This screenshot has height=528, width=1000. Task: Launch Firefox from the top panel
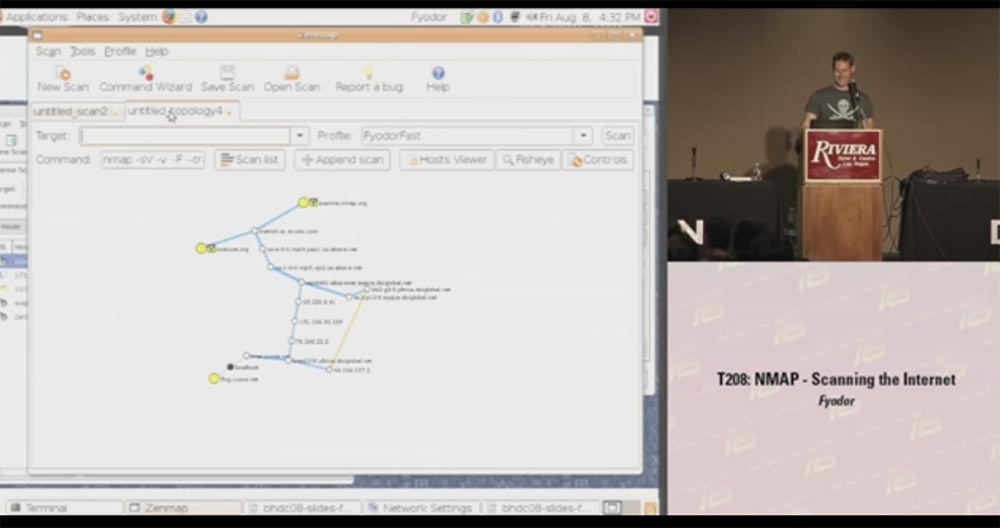[168, 17]
